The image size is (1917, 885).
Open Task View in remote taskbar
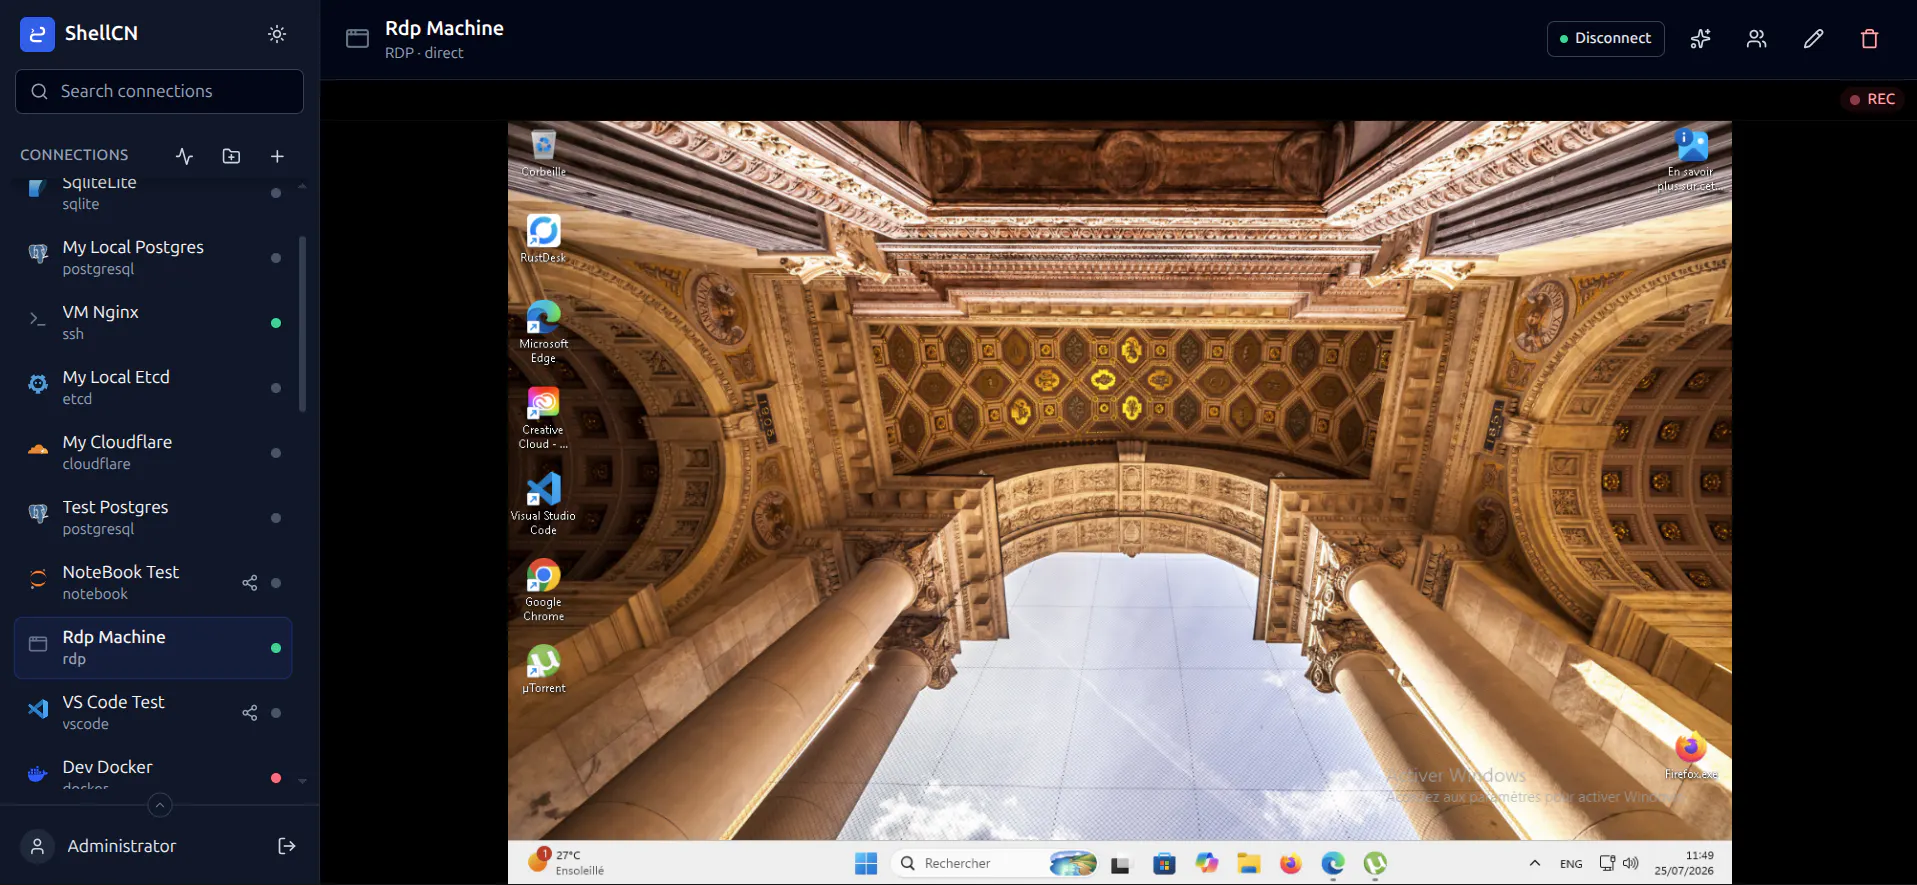[1120, 864]
